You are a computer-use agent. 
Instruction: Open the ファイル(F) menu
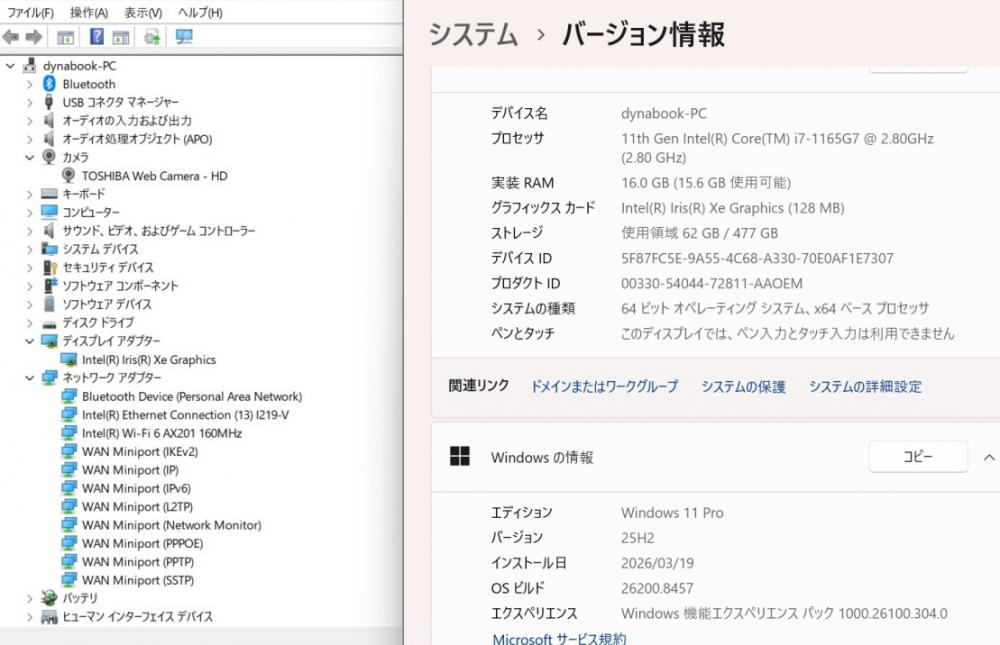(30, 13)
